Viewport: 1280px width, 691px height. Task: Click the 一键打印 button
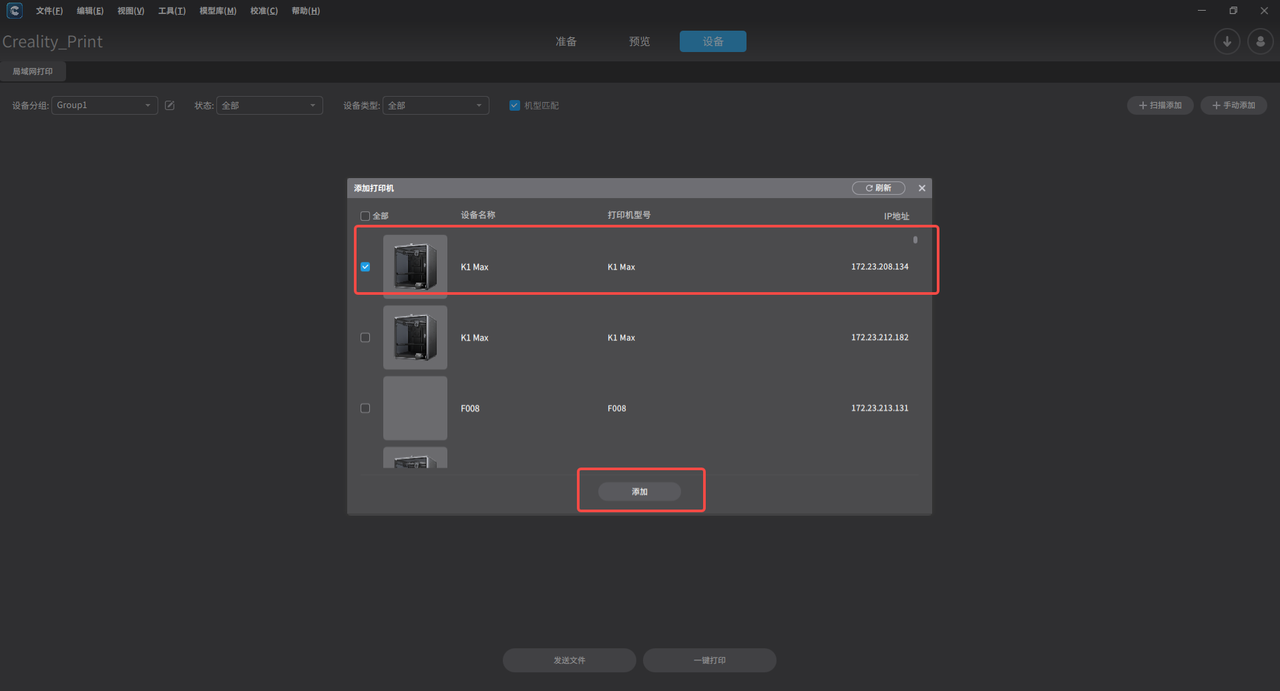[710, 660]
